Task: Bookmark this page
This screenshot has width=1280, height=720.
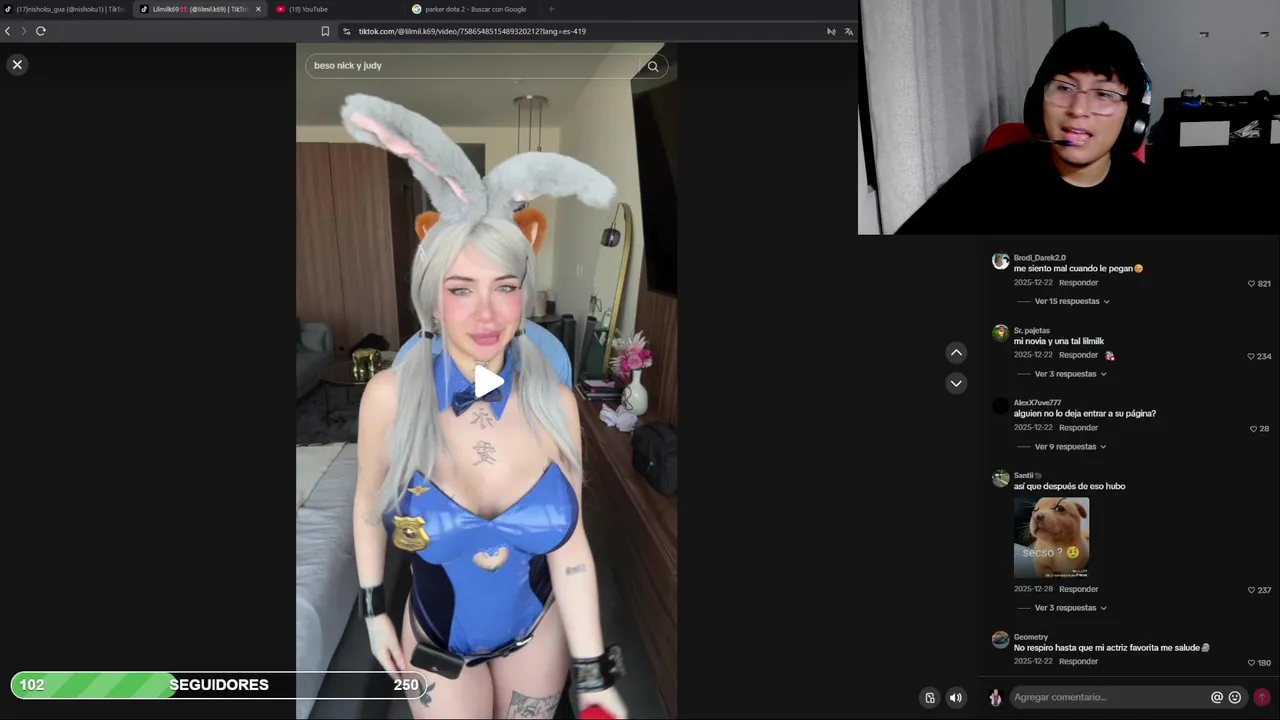Action: pos(325,31)
